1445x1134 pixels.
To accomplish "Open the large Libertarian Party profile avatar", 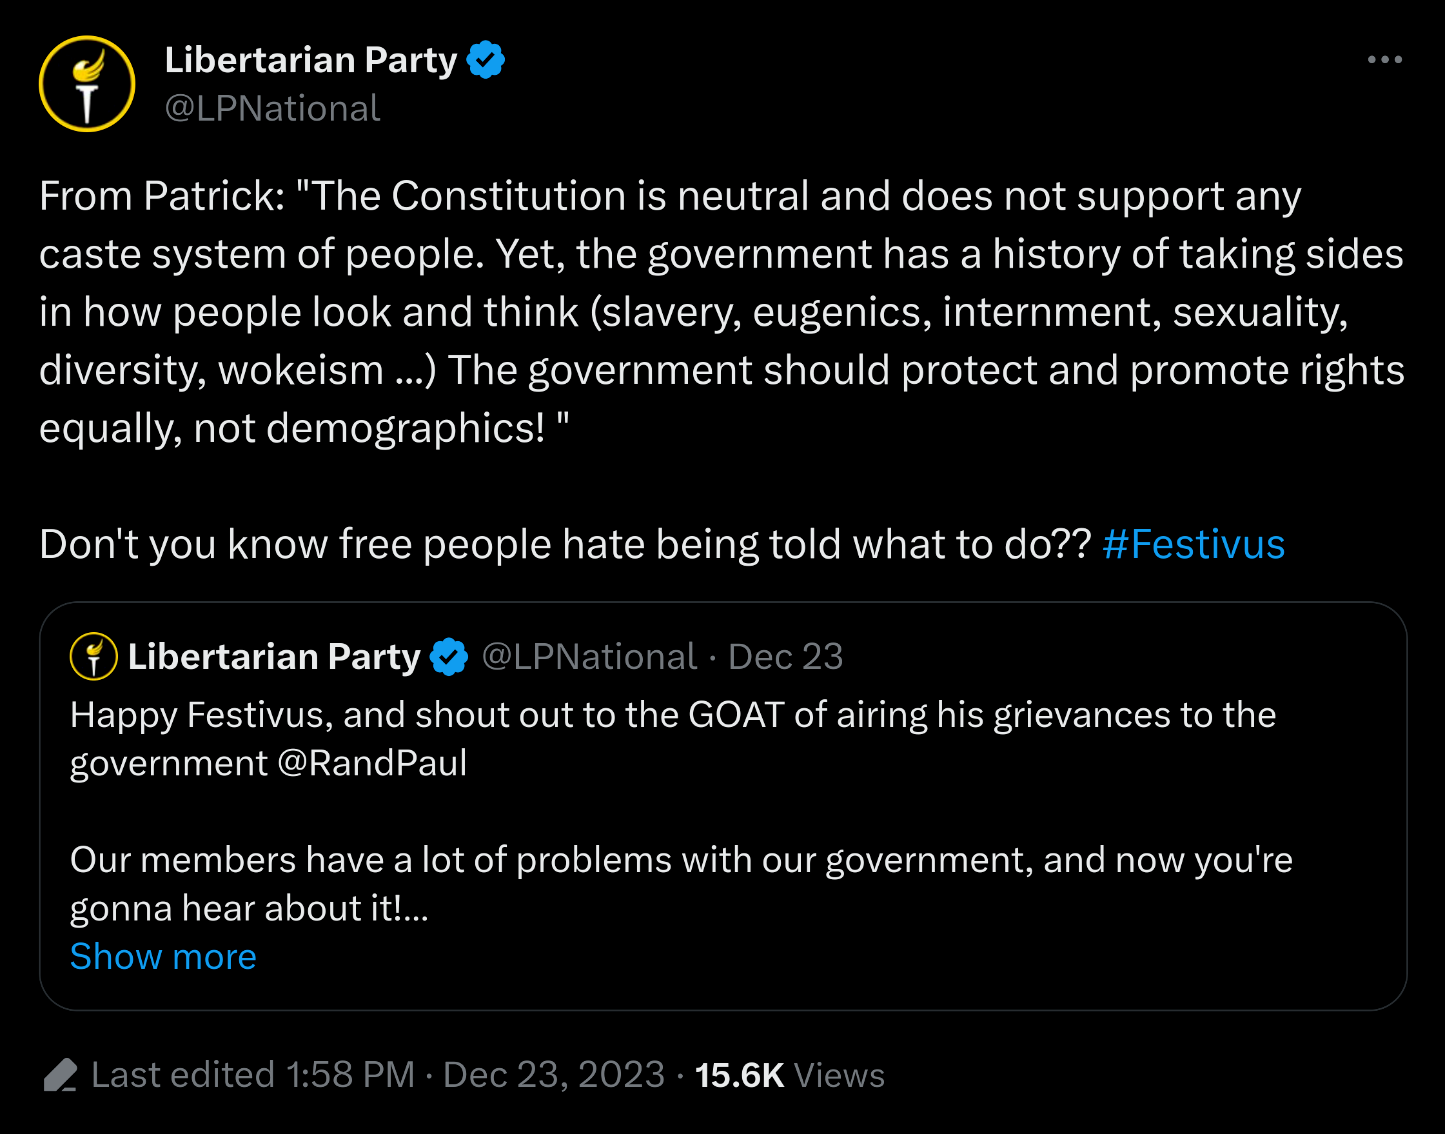I will pyautogui.click(x=87, y=84).
